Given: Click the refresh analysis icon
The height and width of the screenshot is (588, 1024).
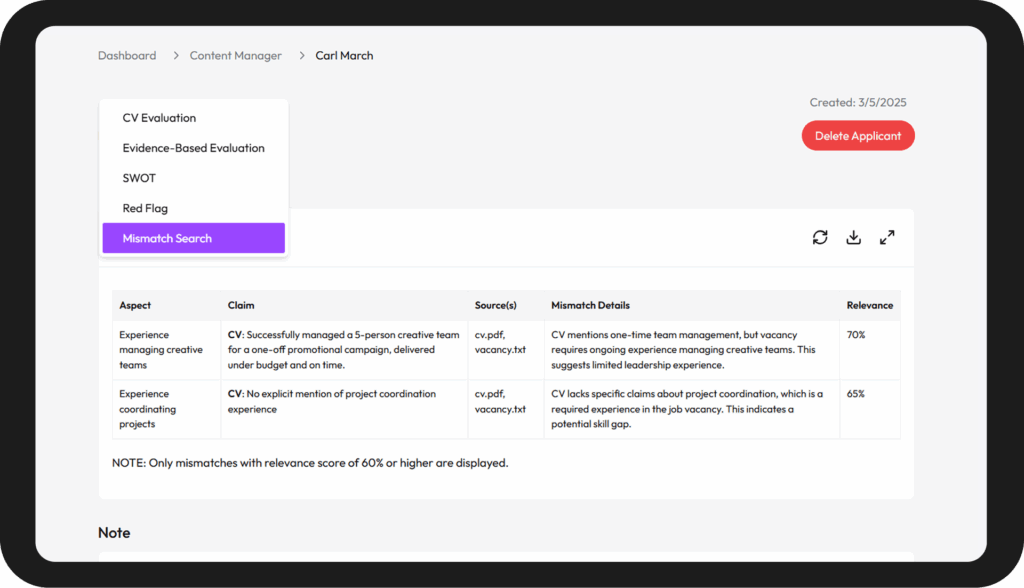Looking at the screenshot, I should (820, 237).
